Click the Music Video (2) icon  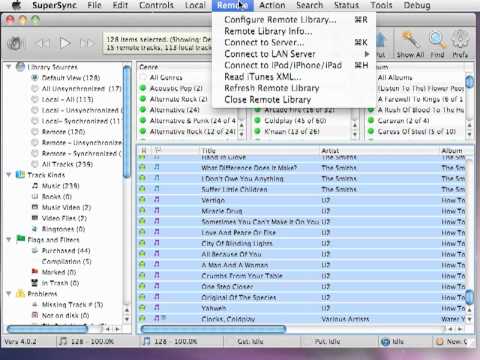[x=35, y=207]
